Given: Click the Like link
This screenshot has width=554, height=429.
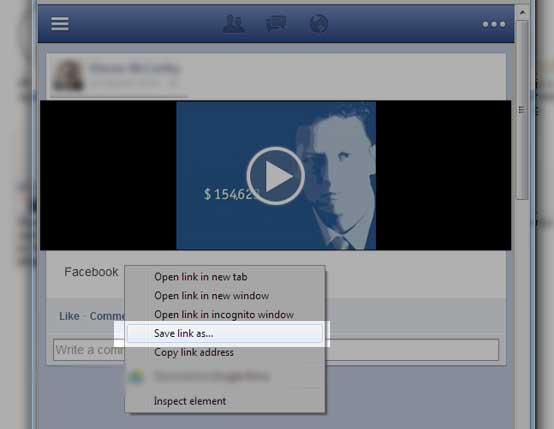Looking at the screenshot, I should 69,316.
